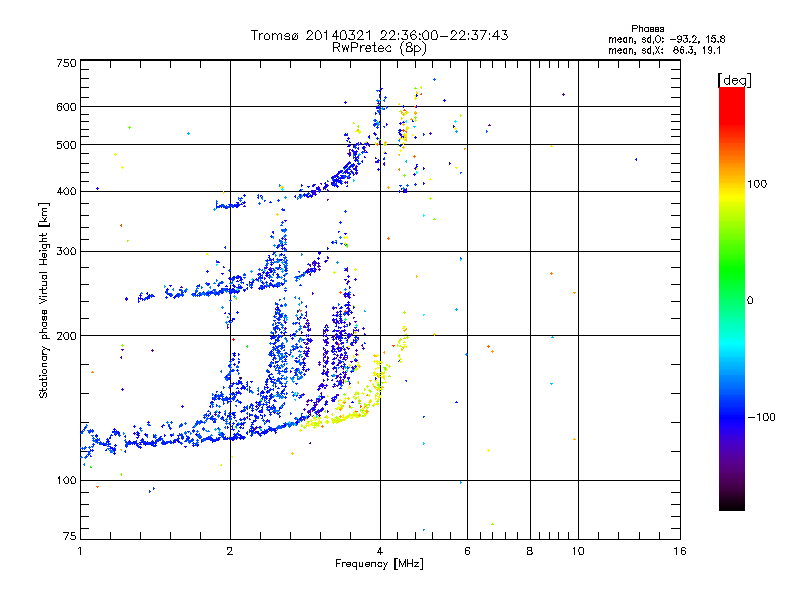
Task: Click the height axis tick "400"
Action: coord(66,191)
